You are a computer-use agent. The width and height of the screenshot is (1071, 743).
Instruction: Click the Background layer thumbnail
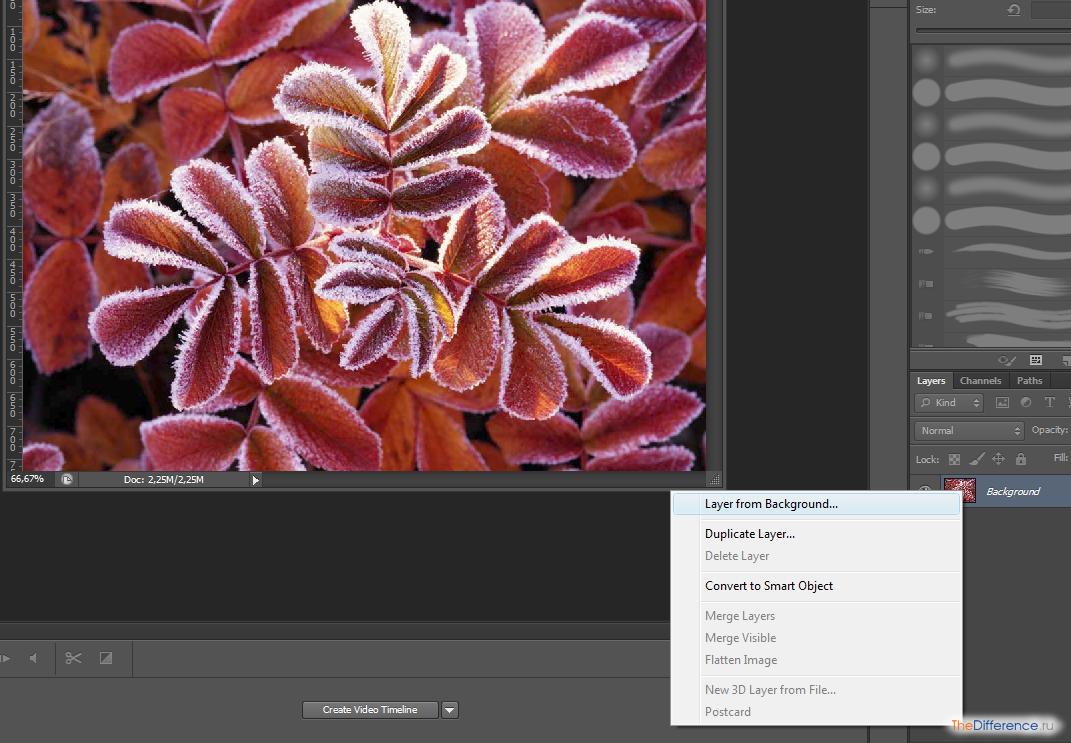pos(960,491)
